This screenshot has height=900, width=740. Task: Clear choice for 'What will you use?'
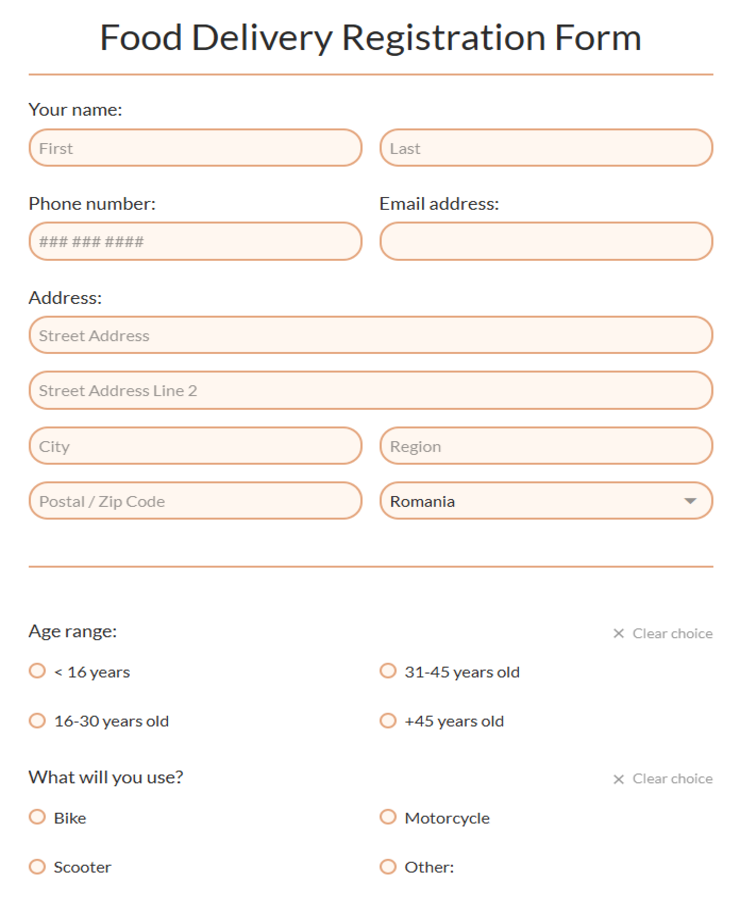[x=663, y=778]
